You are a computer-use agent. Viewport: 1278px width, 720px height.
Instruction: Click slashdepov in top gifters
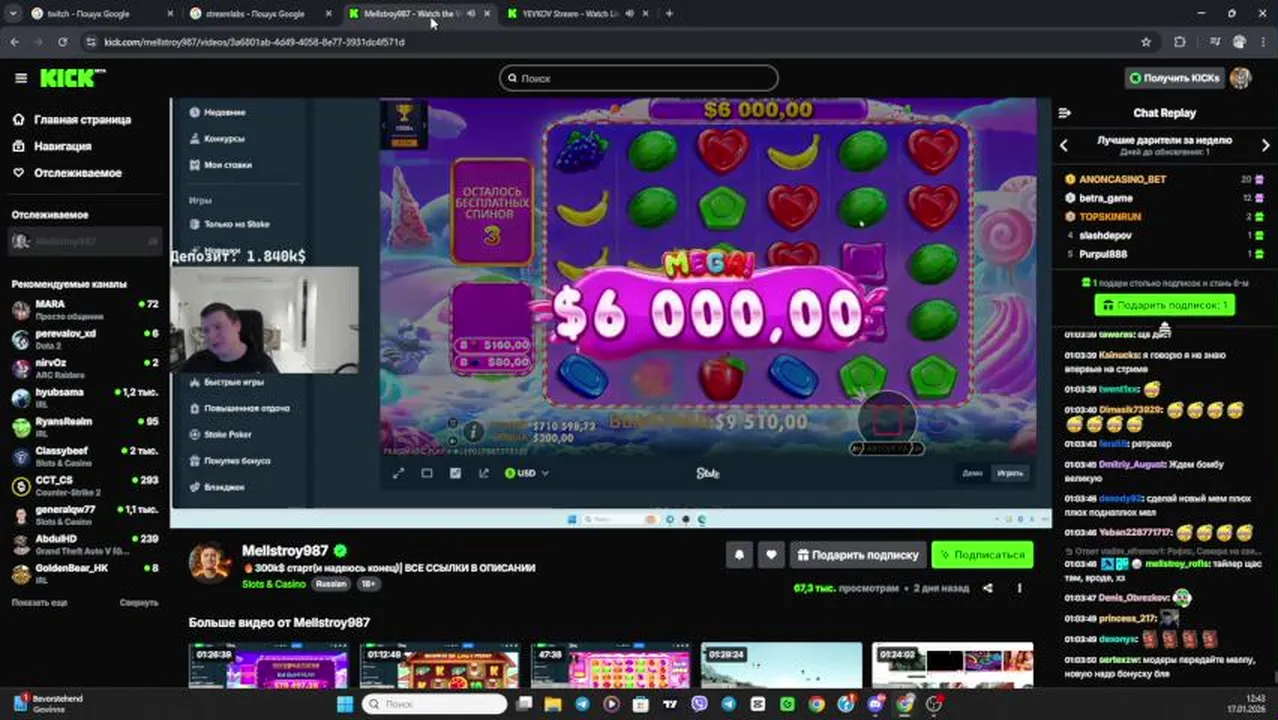1105,236
